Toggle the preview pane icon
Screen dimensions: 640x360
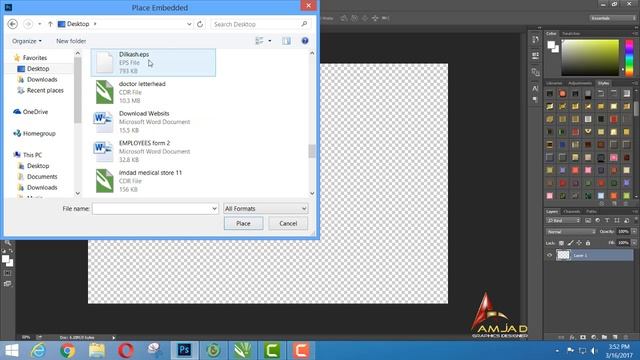pyautogui.click(x=287, y=41)
